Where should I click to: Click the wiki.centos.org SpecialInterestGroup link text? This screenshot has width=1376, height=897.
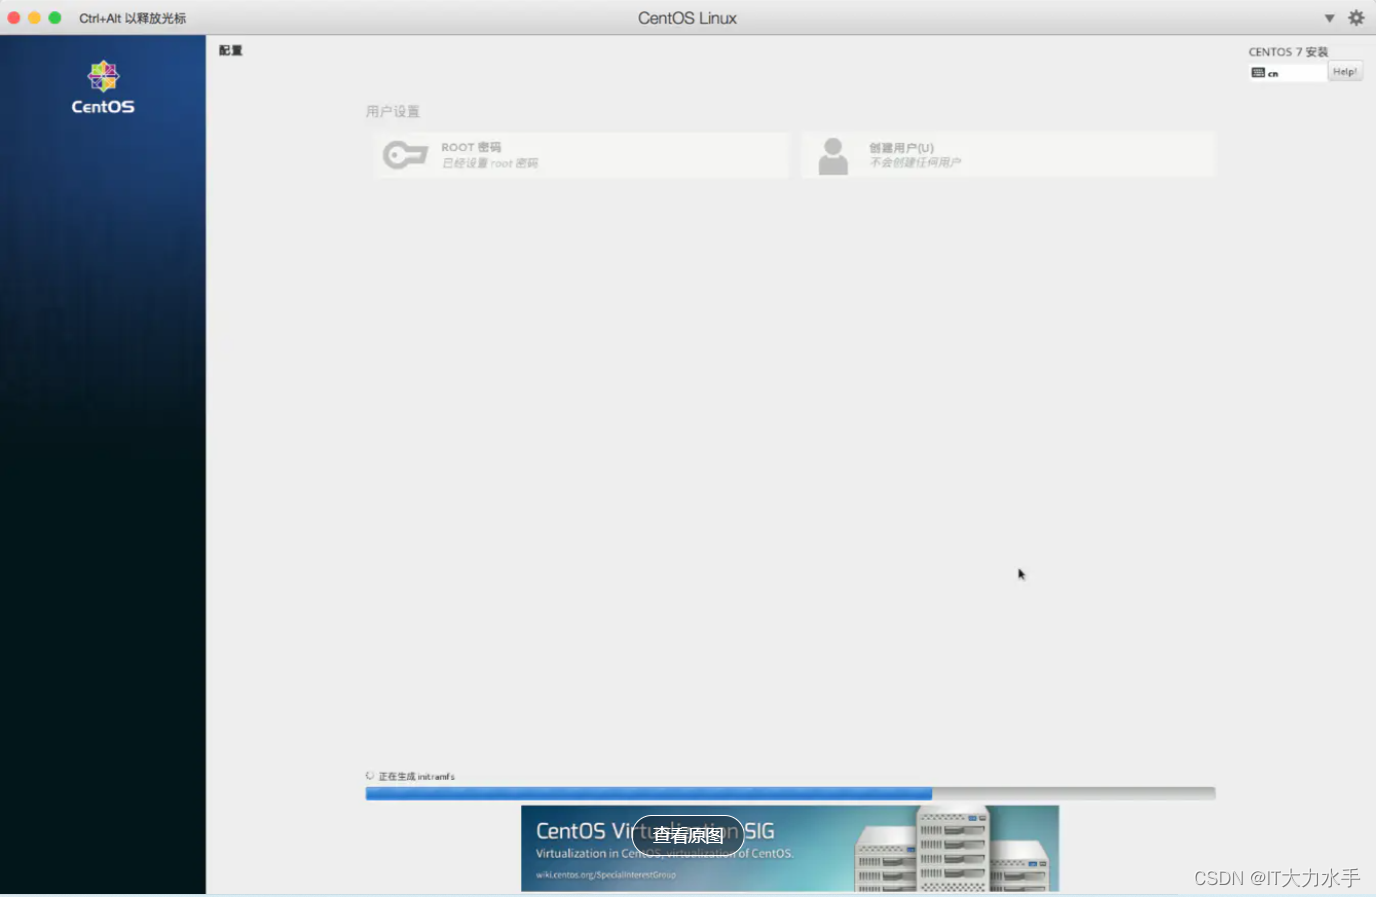coord(606,875)
